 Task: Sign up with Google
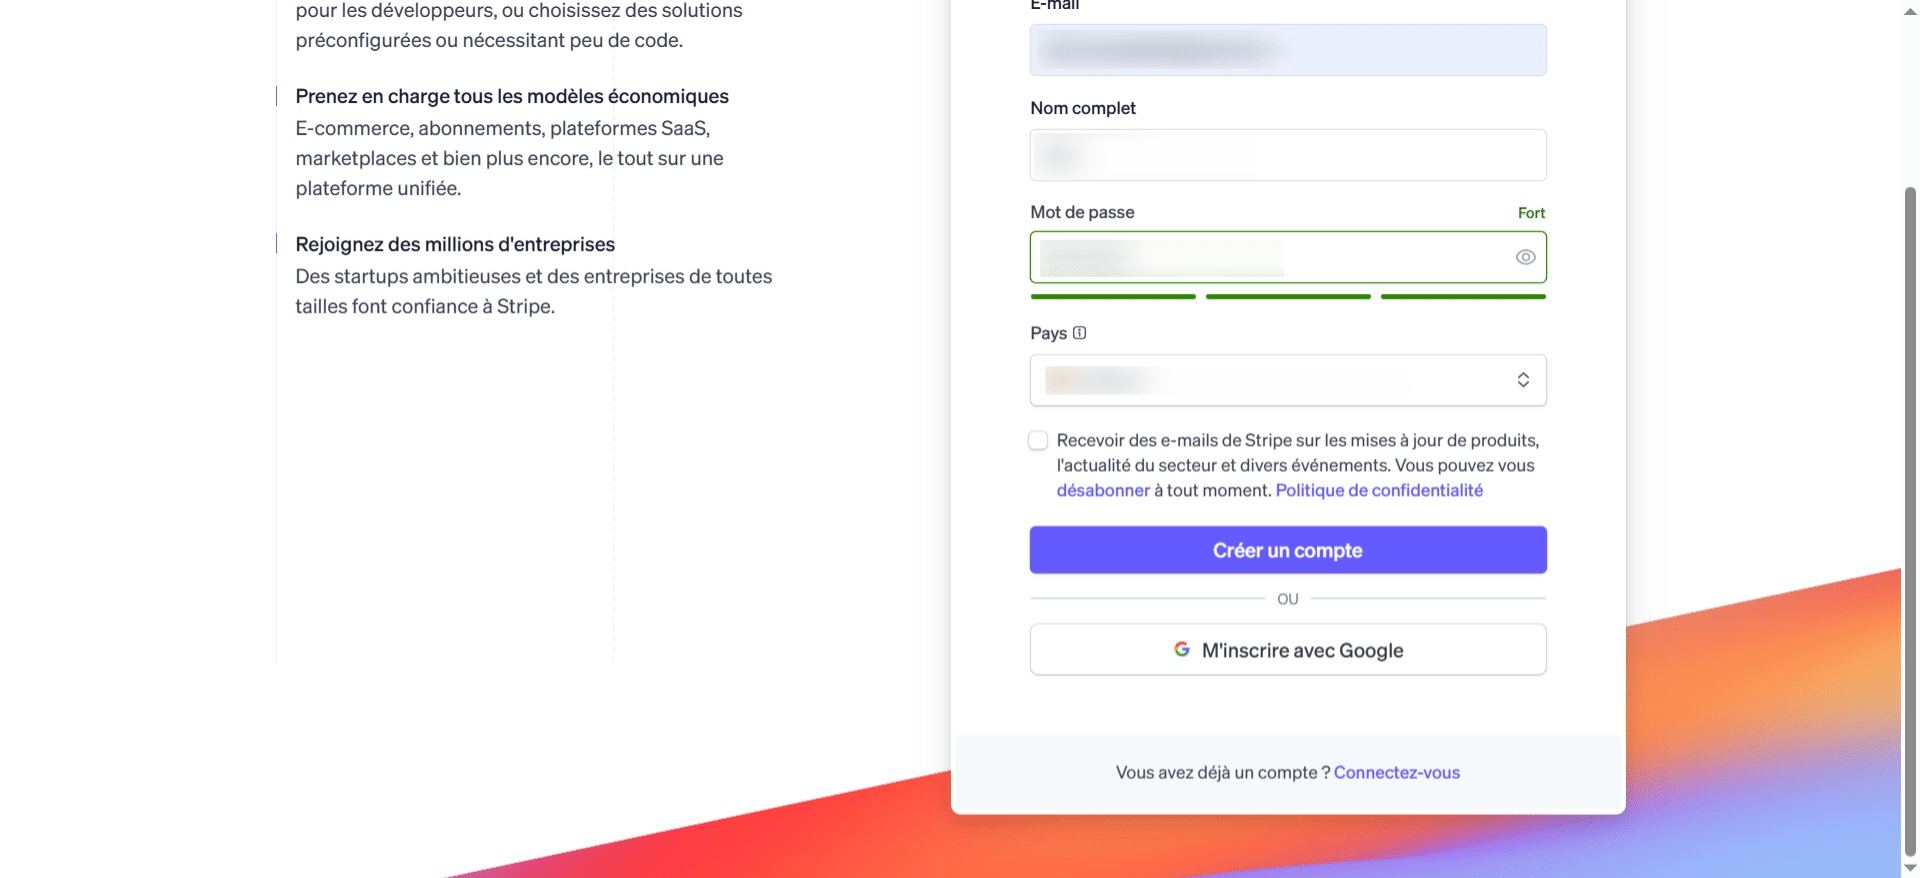coord(1288,649)
